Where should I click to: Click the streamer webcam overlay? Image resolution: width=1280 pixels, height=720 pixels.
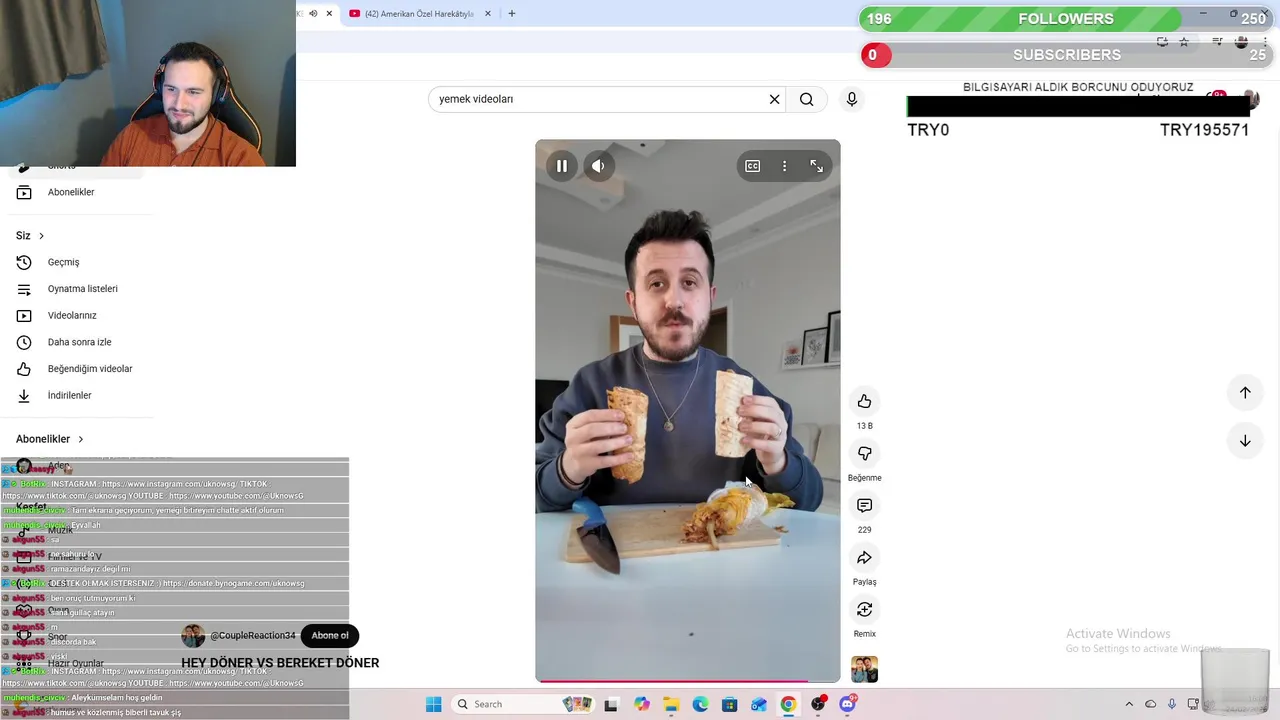(148, 83)
